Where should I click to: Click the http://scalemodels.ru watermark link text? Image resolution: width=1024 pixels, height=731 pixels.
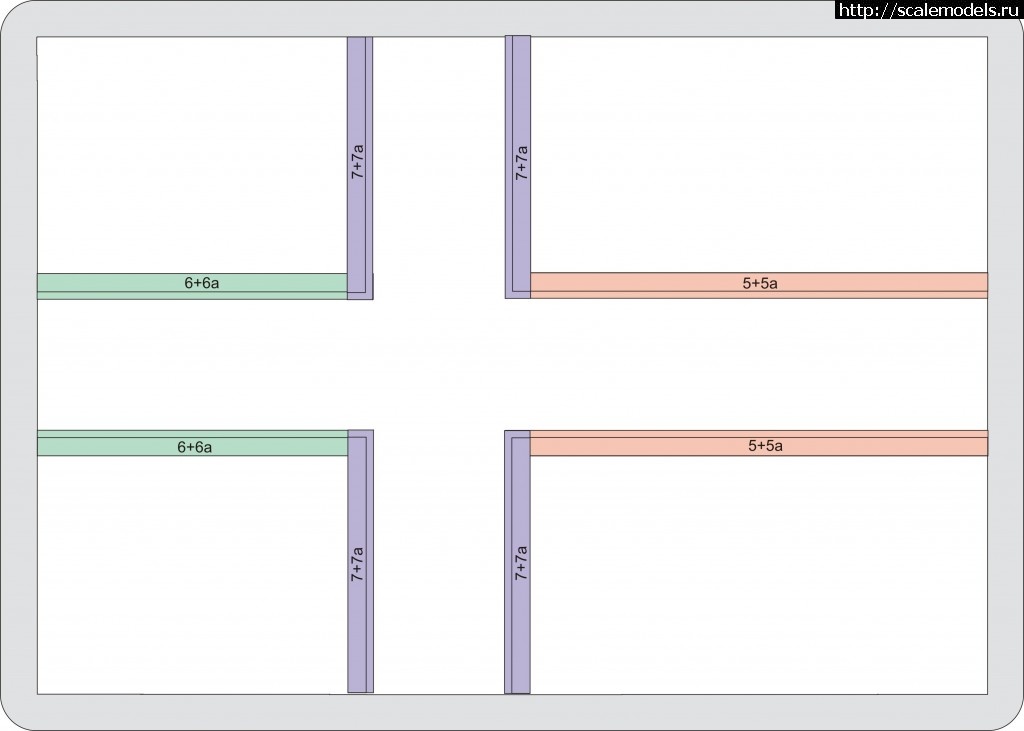point(929,10)
